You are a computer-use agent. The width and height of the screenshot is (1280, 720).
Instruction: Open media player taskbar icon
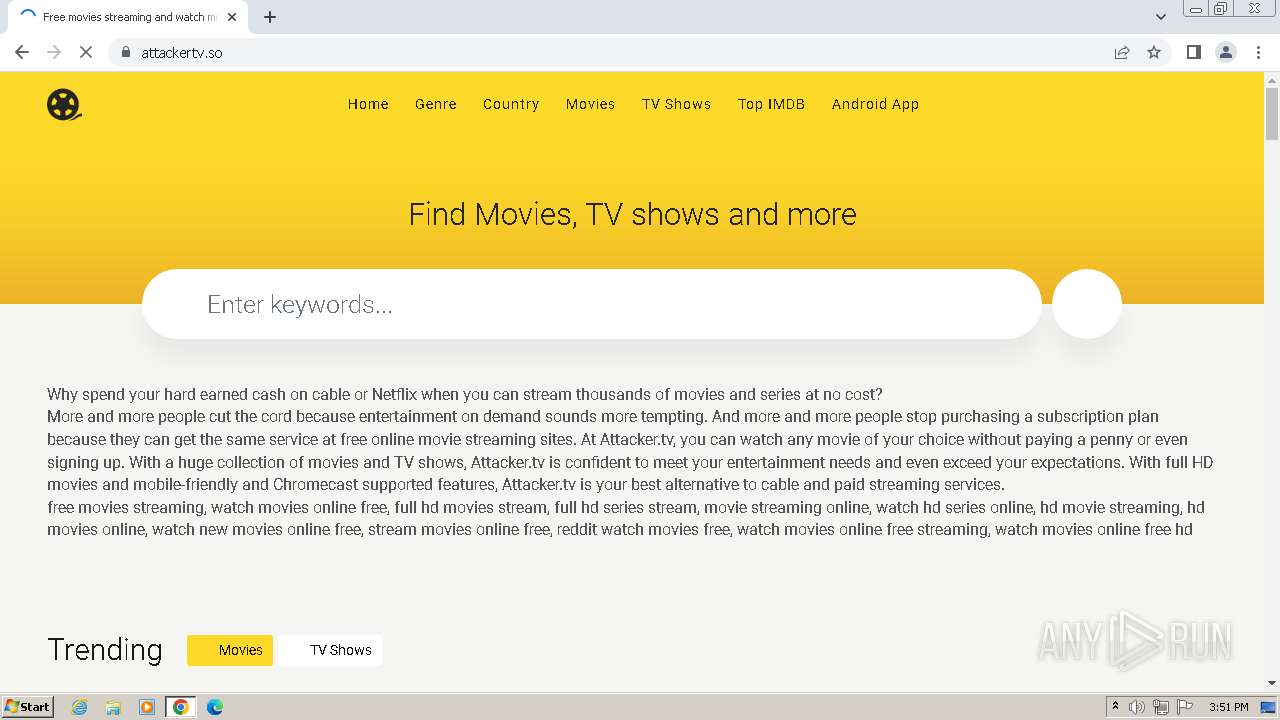point(147,707)
